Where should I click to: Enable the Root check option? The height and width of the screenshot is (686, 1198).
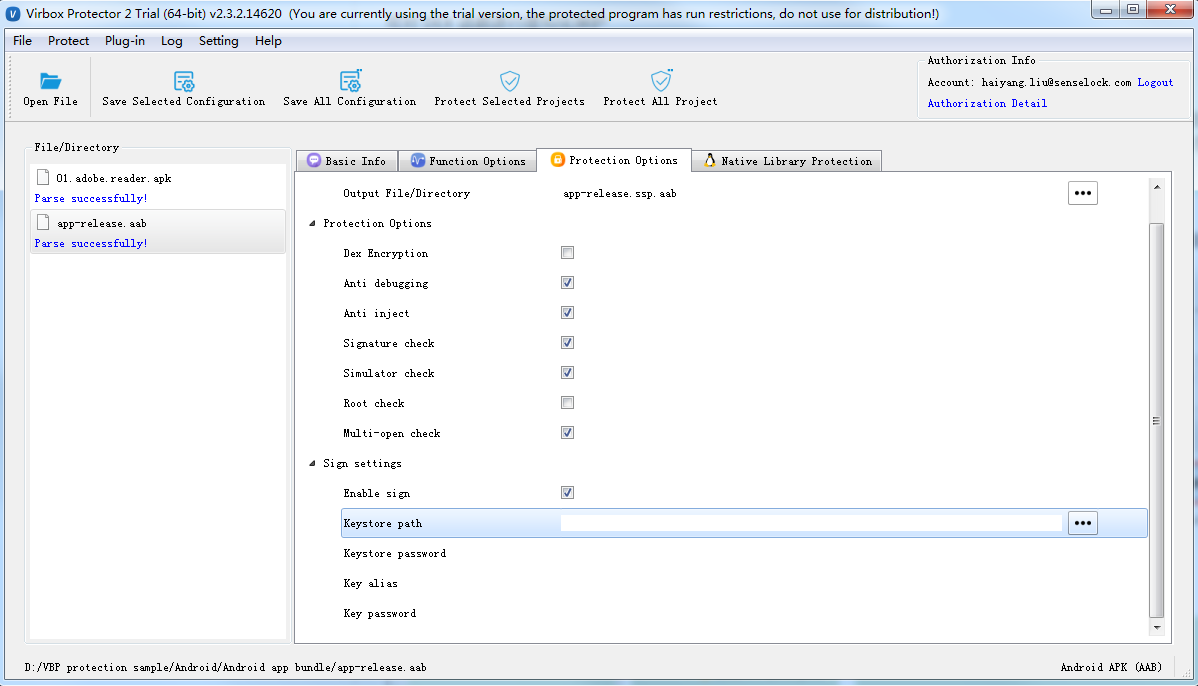[567, 403]
